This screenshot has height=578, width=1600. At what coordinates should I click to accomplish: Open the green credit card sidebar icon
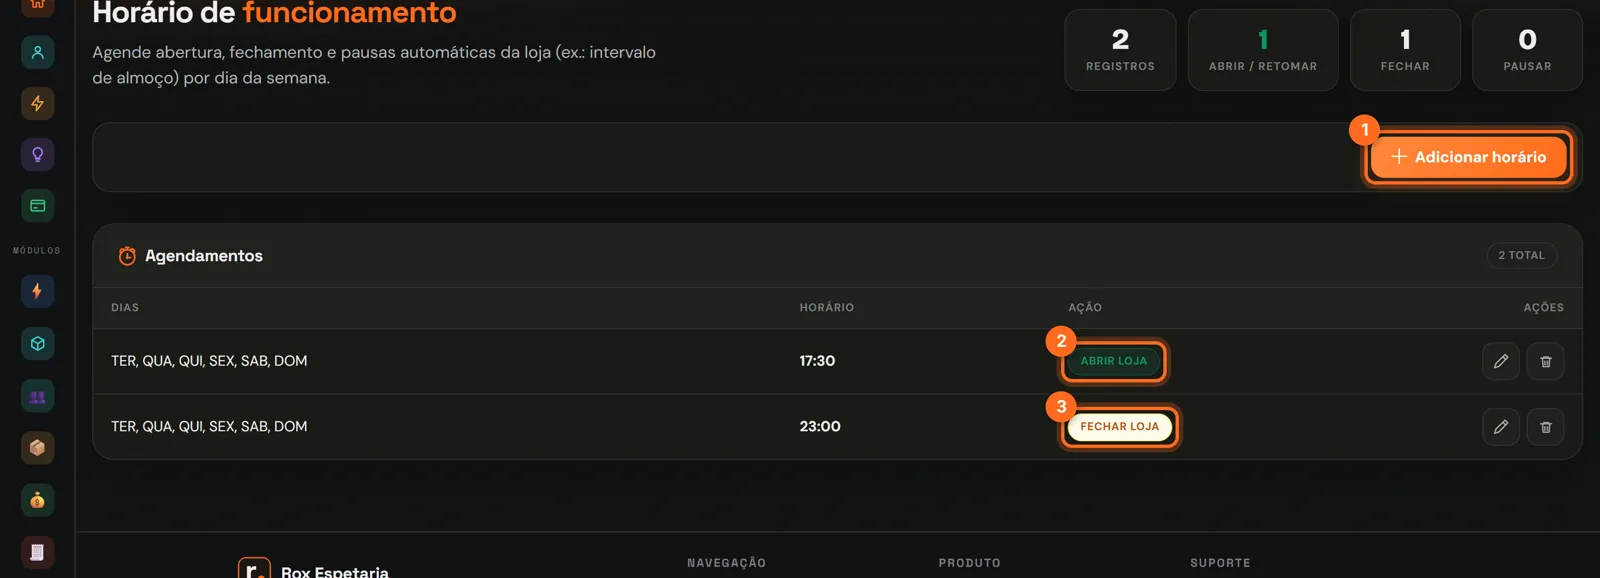(x=37, y=205)
